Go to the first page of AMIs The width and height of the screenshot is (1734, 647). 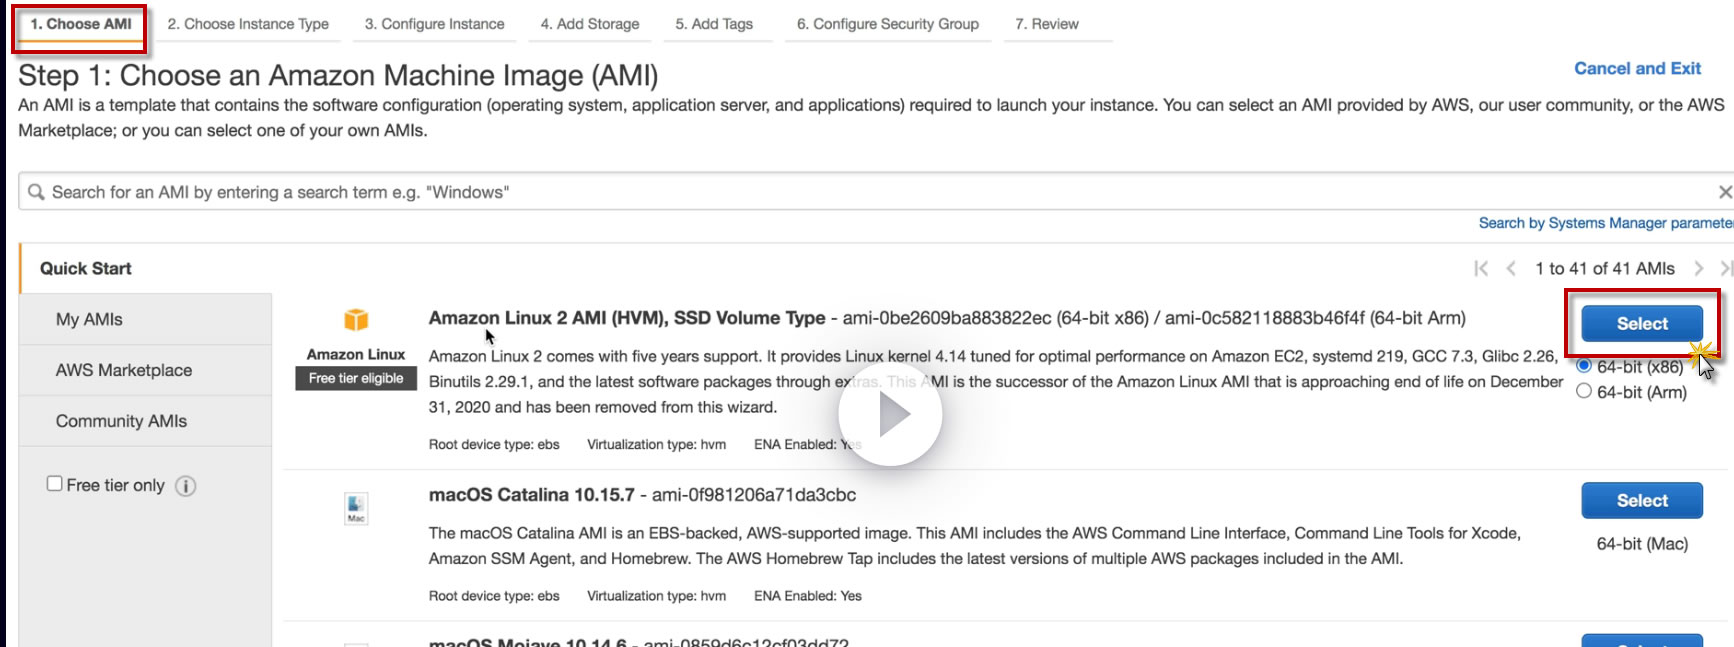(x=1481, y=268)
